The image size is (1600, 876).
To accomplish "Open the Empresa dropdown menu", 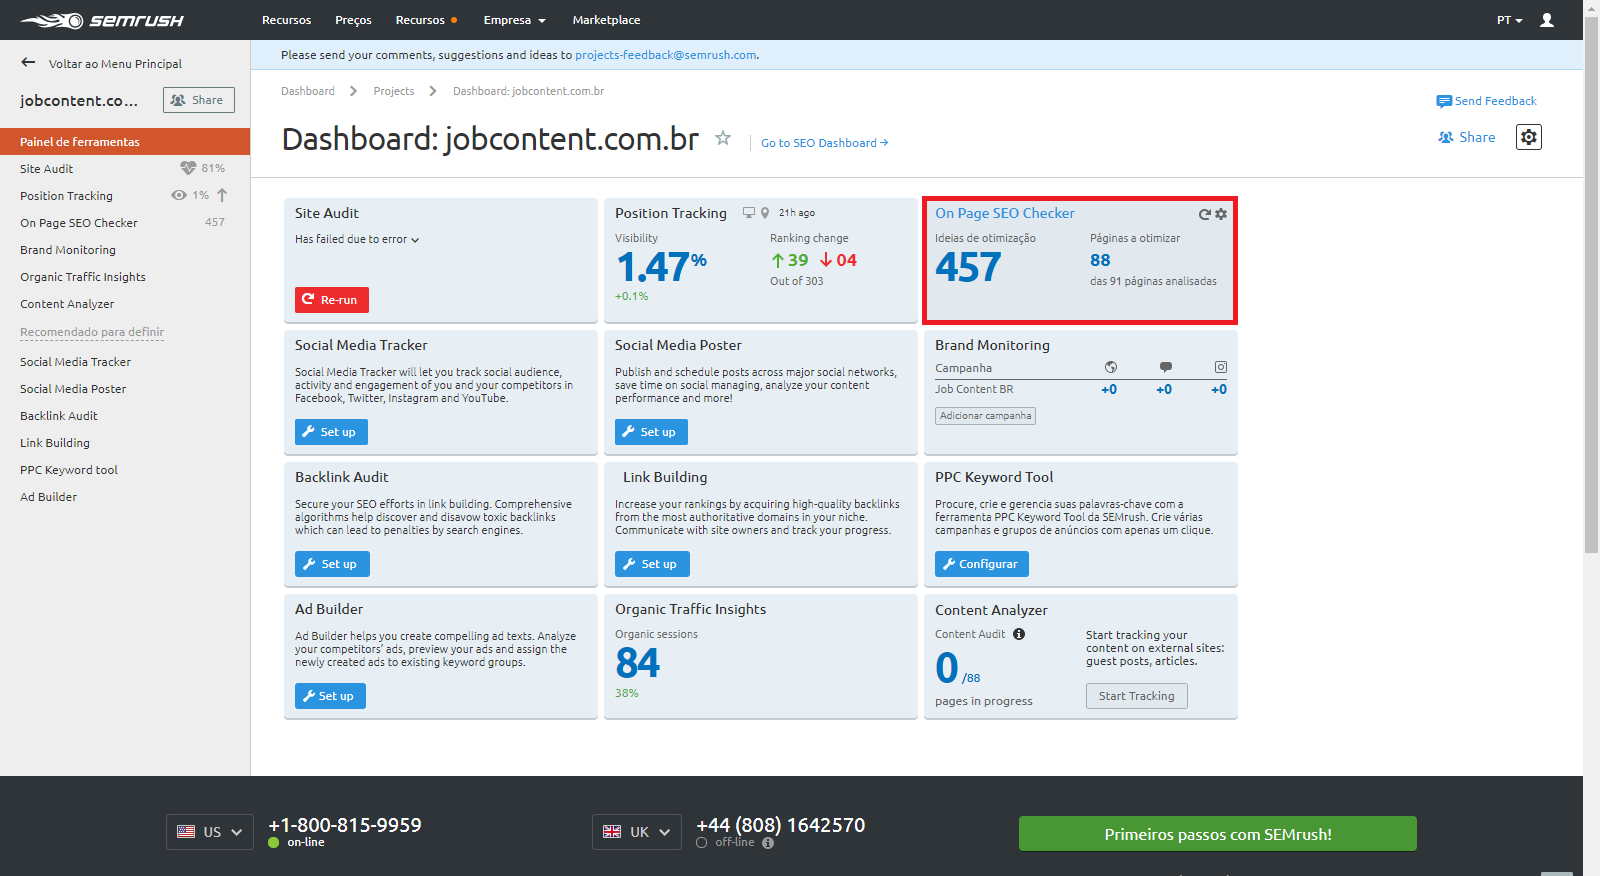I will (515, 20).
